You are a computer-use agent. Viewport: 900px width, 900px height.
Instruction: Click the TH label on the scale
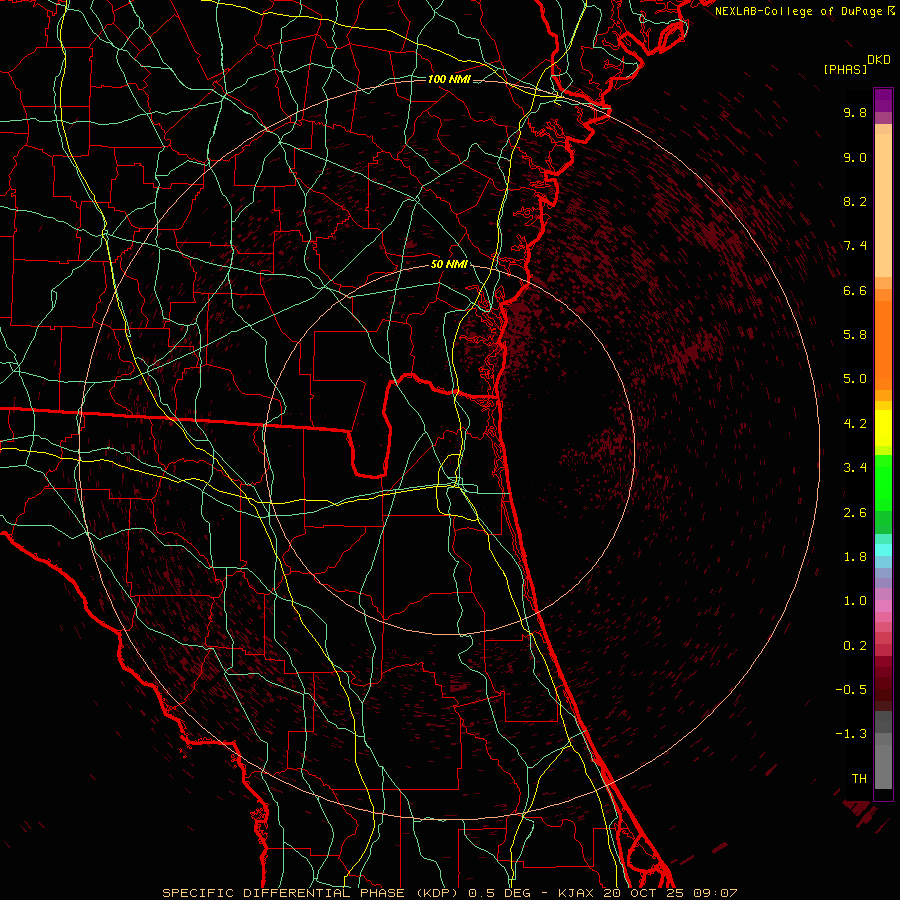pyautogui.click(x=859, y=779)
